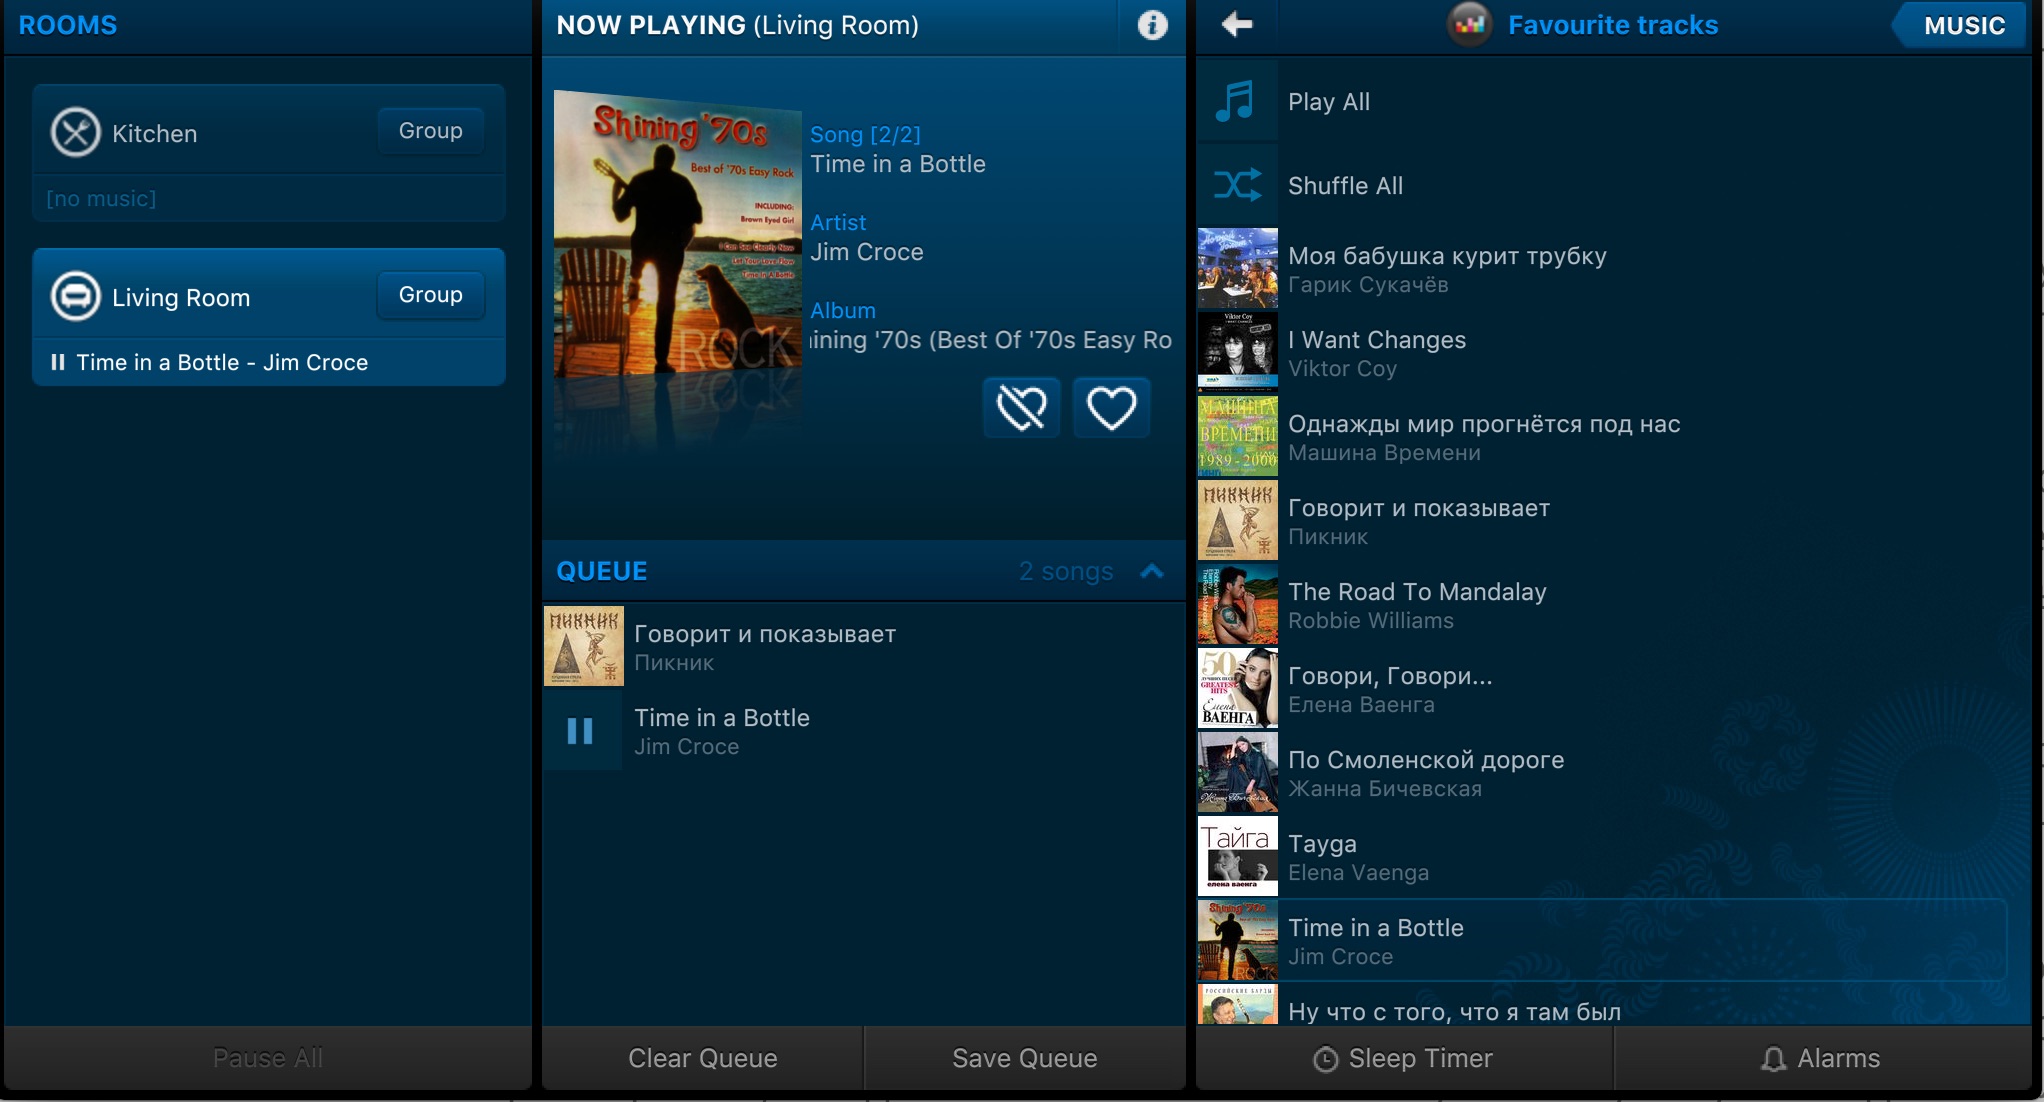
Task: Click the Kitchen room status icon
Action: click(x=76, y=132)
